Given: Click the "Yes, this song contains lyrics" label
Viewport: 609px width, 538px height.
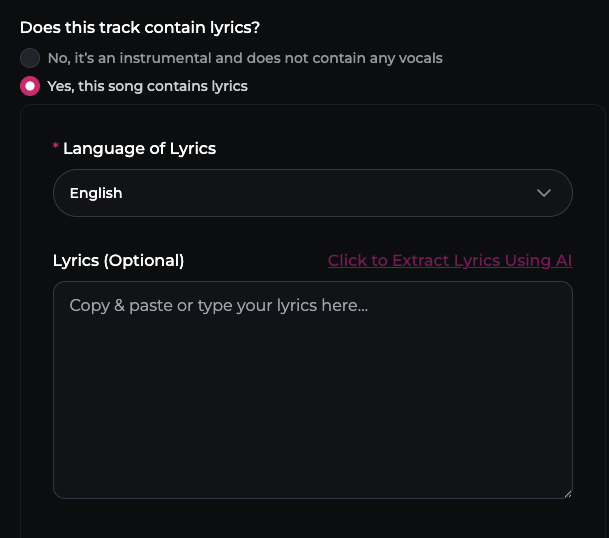Looking at the screenshot, I should click(147, 86).
